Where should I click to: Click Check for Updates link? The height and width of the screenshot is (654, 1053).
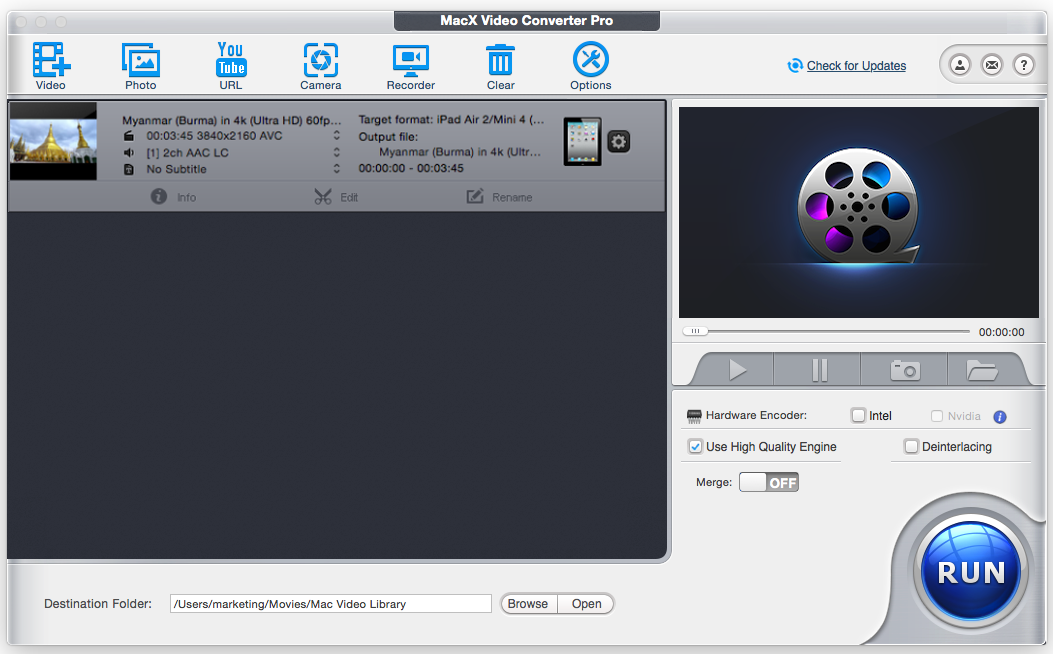pos(856,66)
